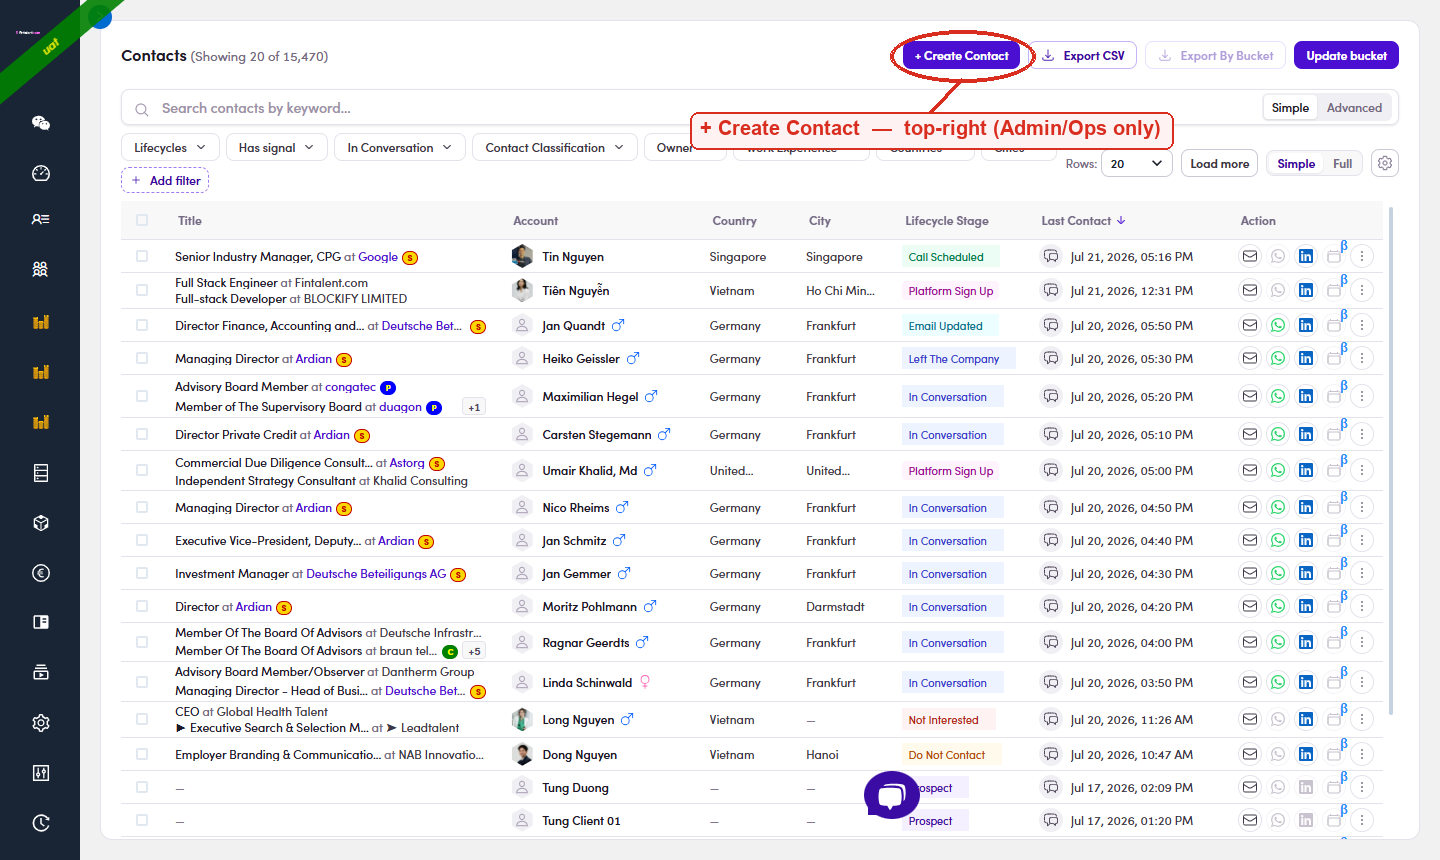Open more options for Nico Rheims row
Screen dimensions: 1440x860
point(1362,507)
